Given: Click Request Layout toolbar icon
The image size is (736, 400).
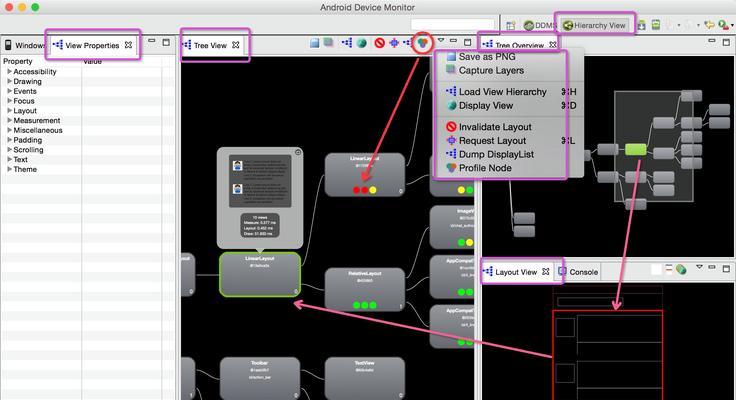Looking at the screenshot, I should tap(394, 43).
